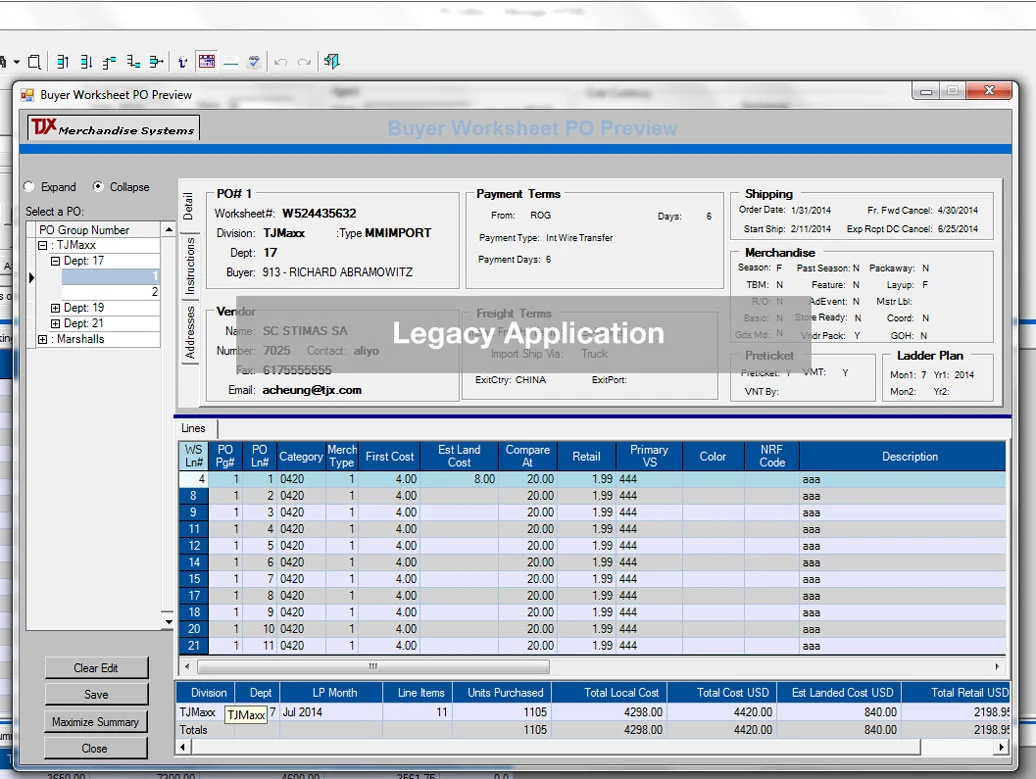The image size is (1036, 779).
Task: Click summary grid scroll right arrow
Action: (x=1002, y=747)
